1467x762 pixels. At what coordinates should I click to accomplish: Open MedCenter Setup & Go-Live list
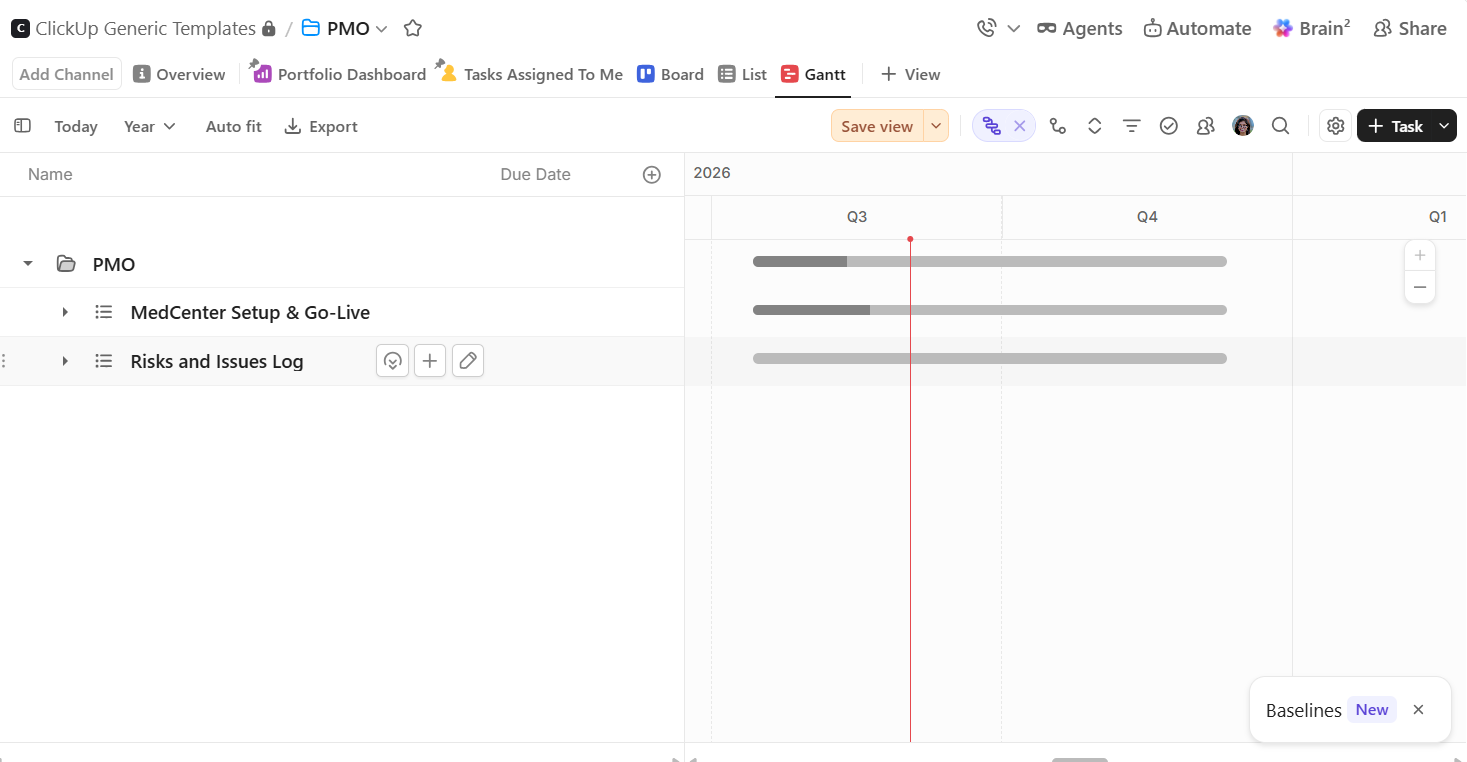(250, 312)
